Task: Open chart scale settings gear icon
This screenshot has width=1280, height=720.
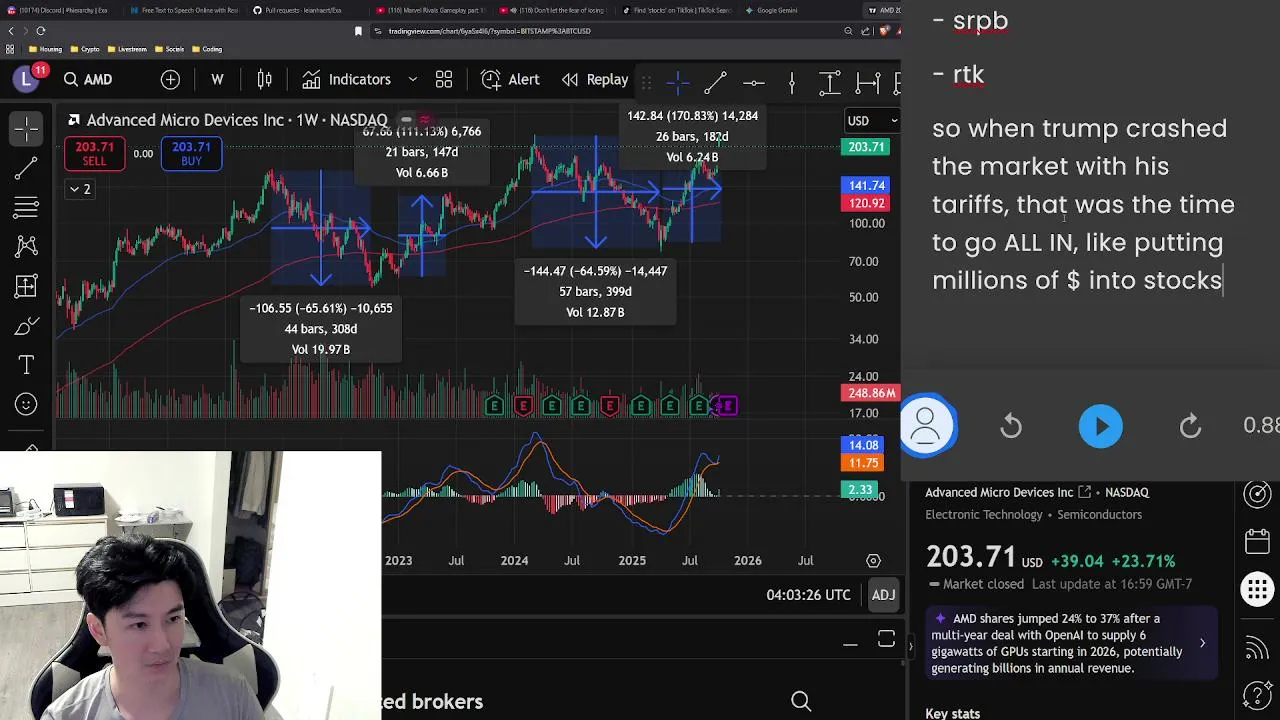Action: click(x=873, y=561)
